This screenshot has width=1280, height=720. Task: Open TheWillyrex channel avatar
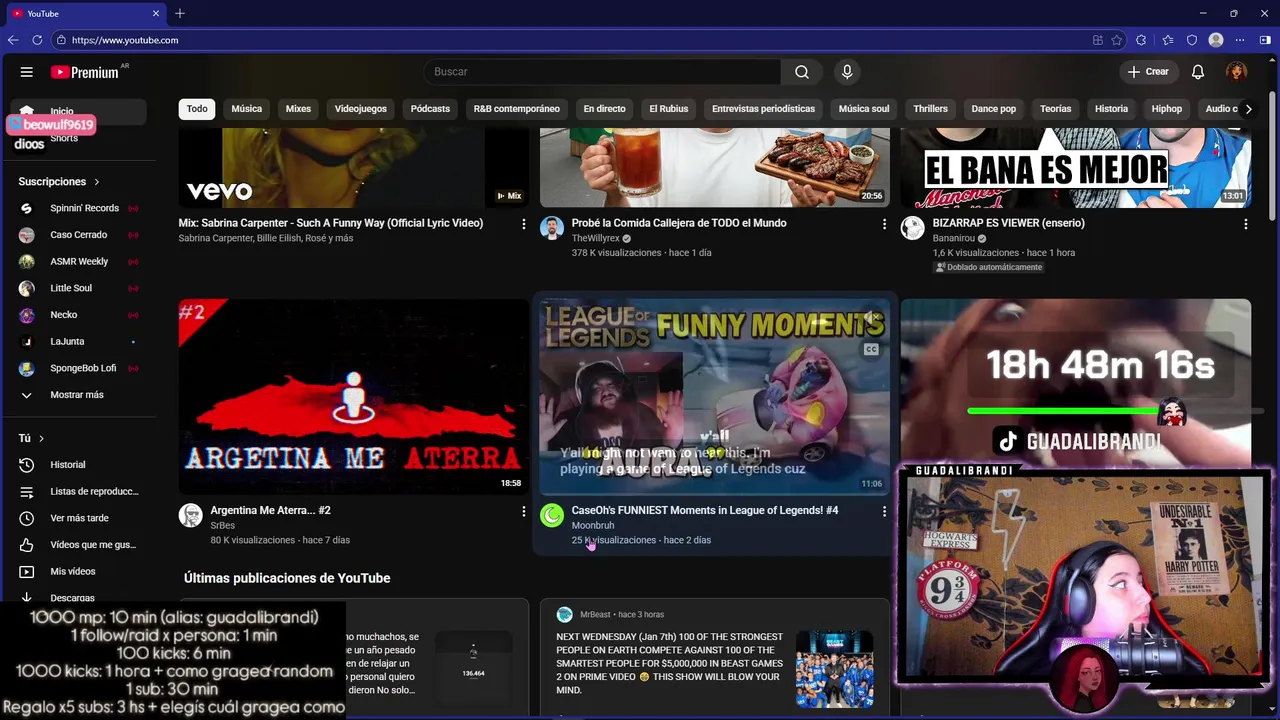pos(552,228)
